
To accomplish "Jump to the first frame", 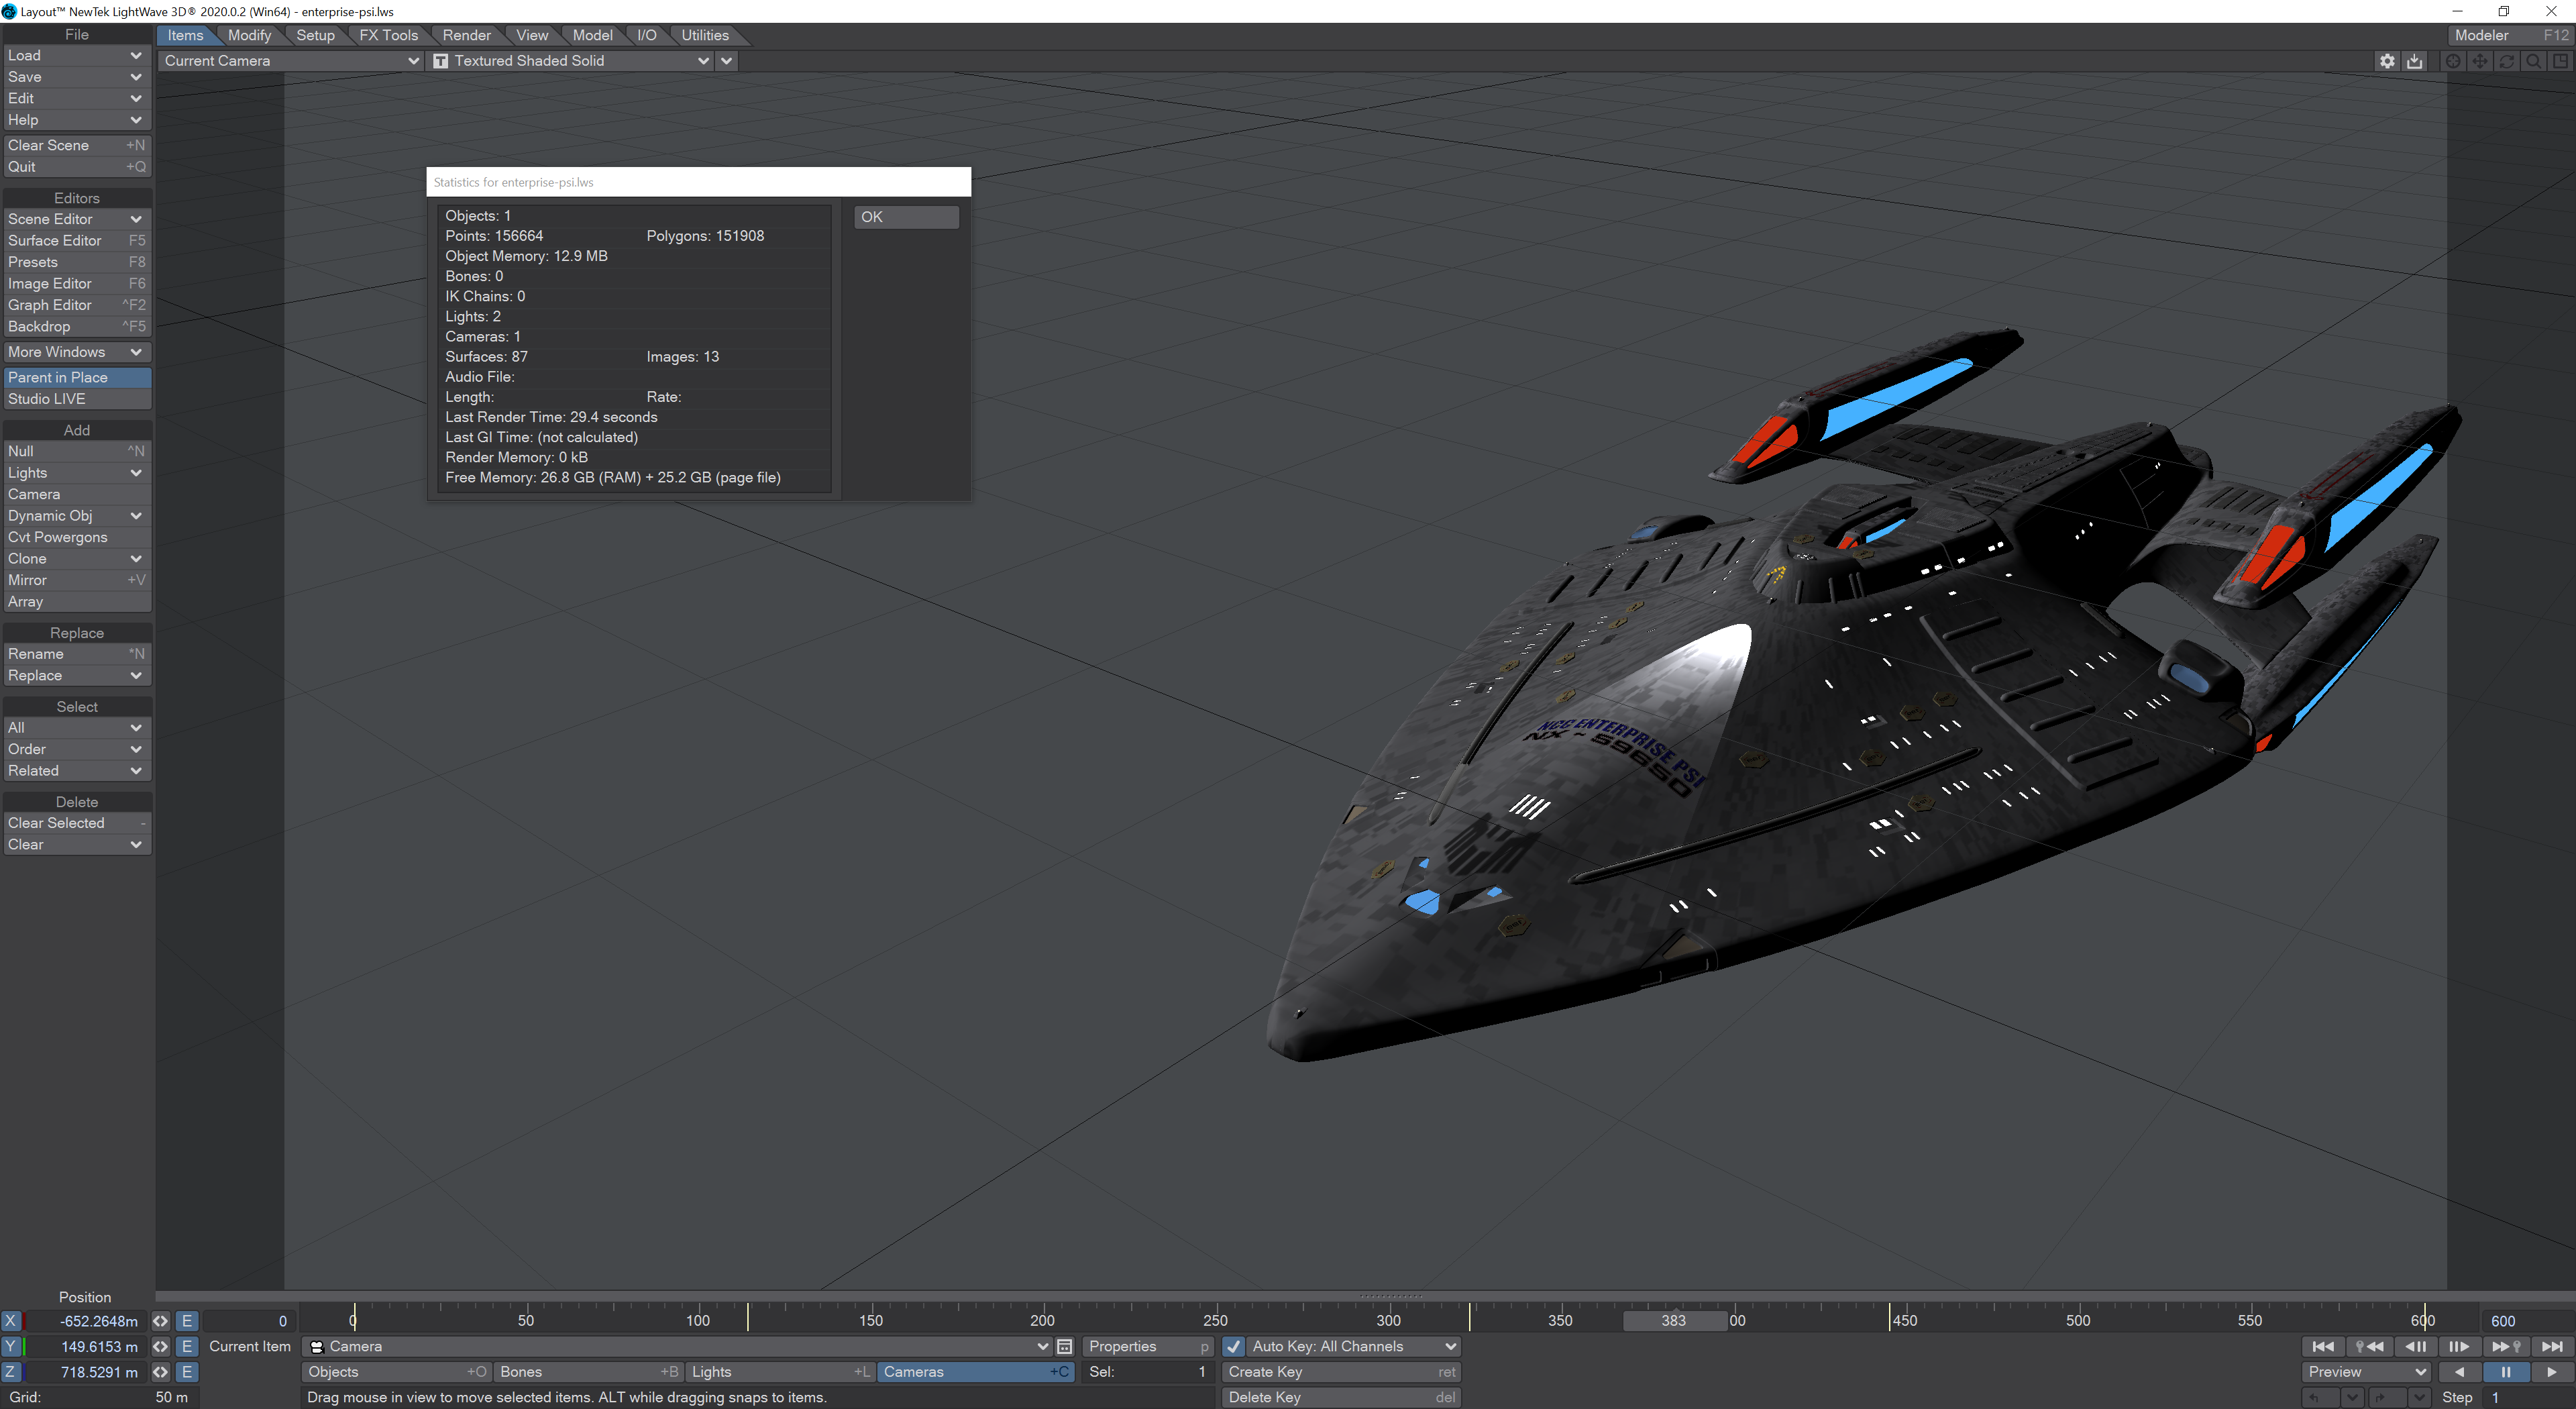I will point(2323,1346).
